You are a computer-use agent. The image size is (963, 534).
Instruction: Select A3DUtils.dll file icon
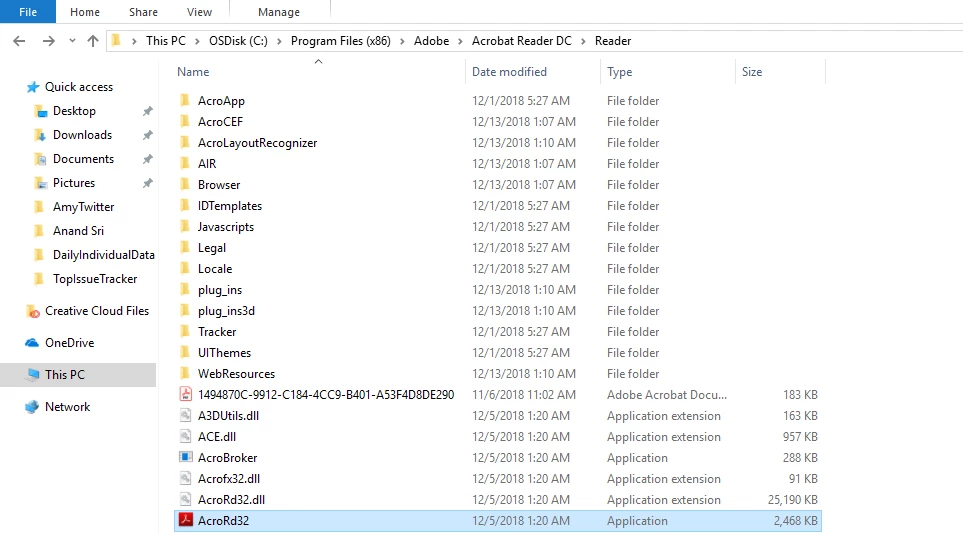(185, 415)
